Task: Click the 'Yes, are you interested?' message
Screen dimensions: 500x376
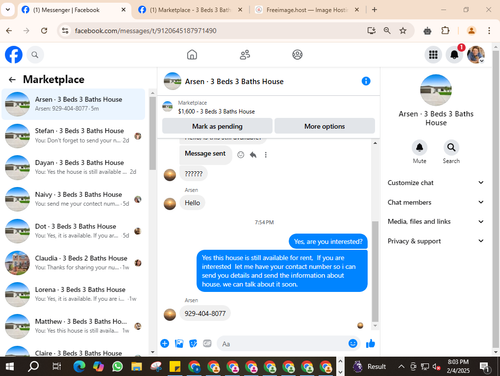Action: [328, 241]
